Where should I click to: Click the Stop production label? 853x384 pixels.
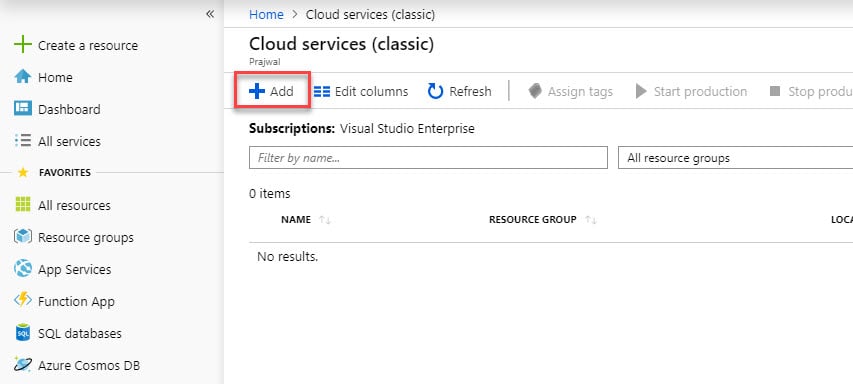[x=820, y=92]
